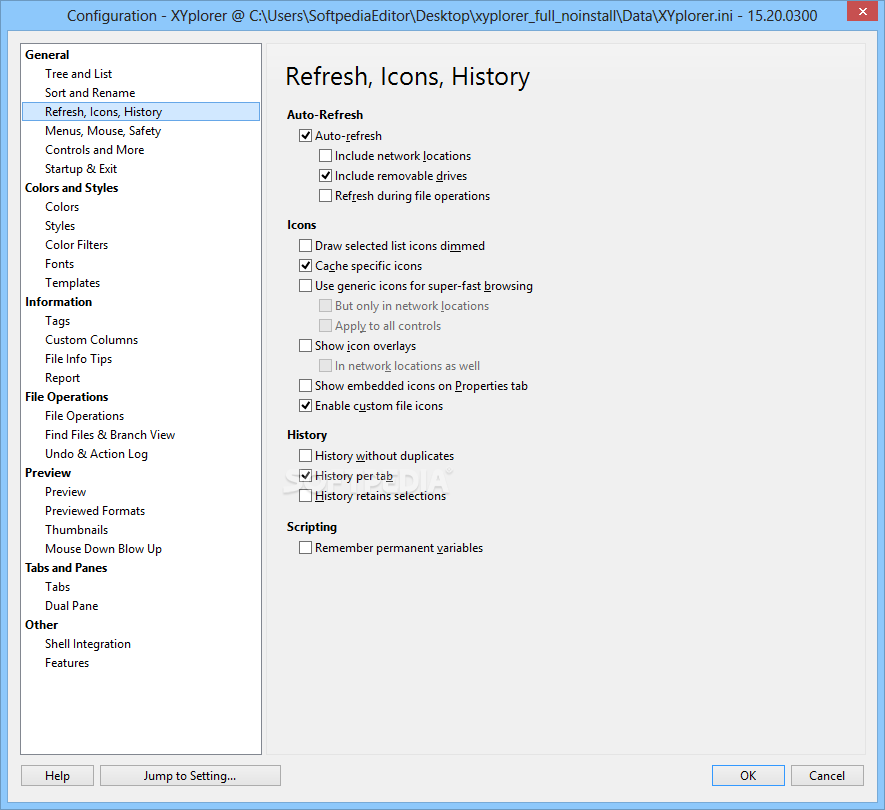This screenshot has width=885, height=810.
Task: Select Color Filters in the list
Action: [x=77, y=245]
